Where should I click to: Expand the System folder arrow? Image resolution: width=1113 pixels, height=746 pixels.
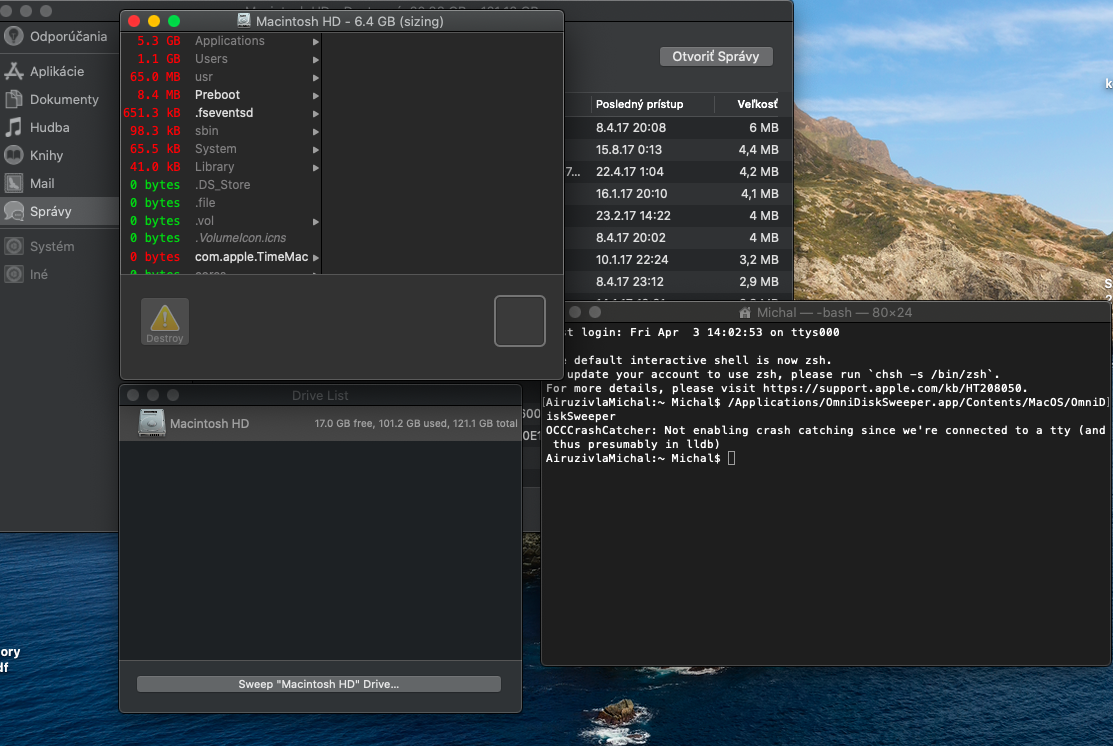tap(316, 150)
